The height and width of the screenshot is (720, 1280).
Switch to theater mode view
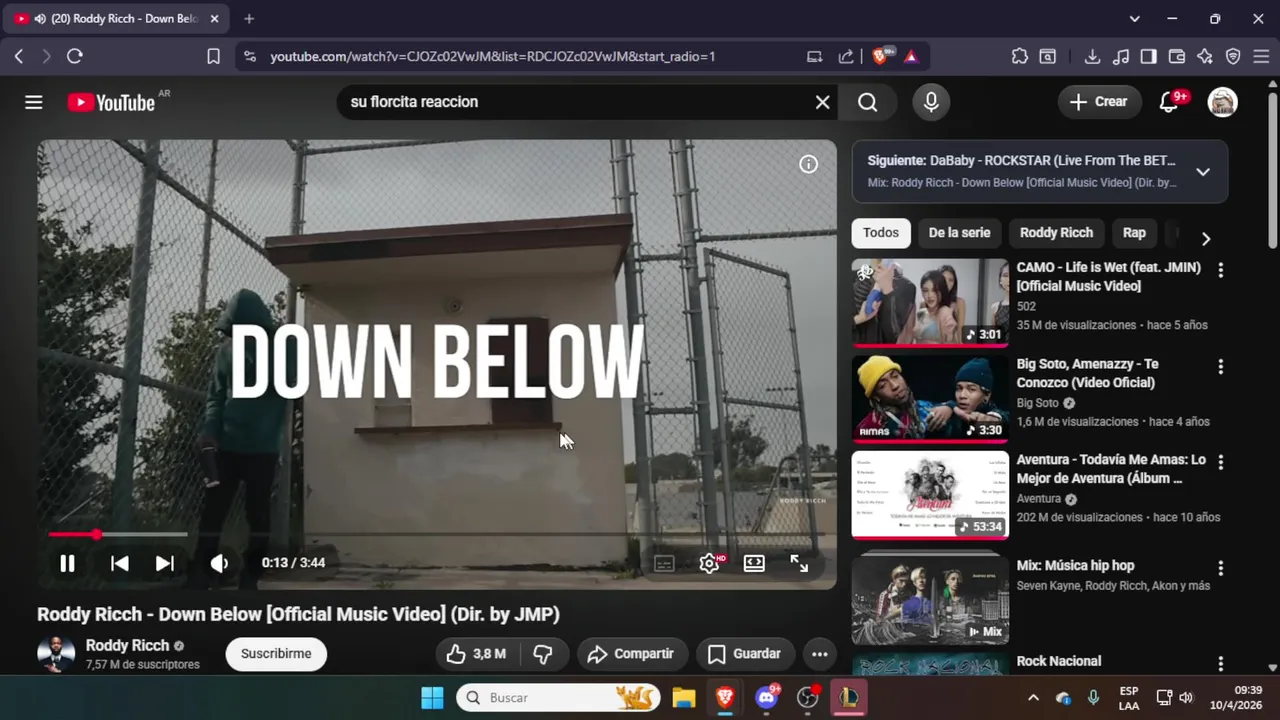pos(754,563)
